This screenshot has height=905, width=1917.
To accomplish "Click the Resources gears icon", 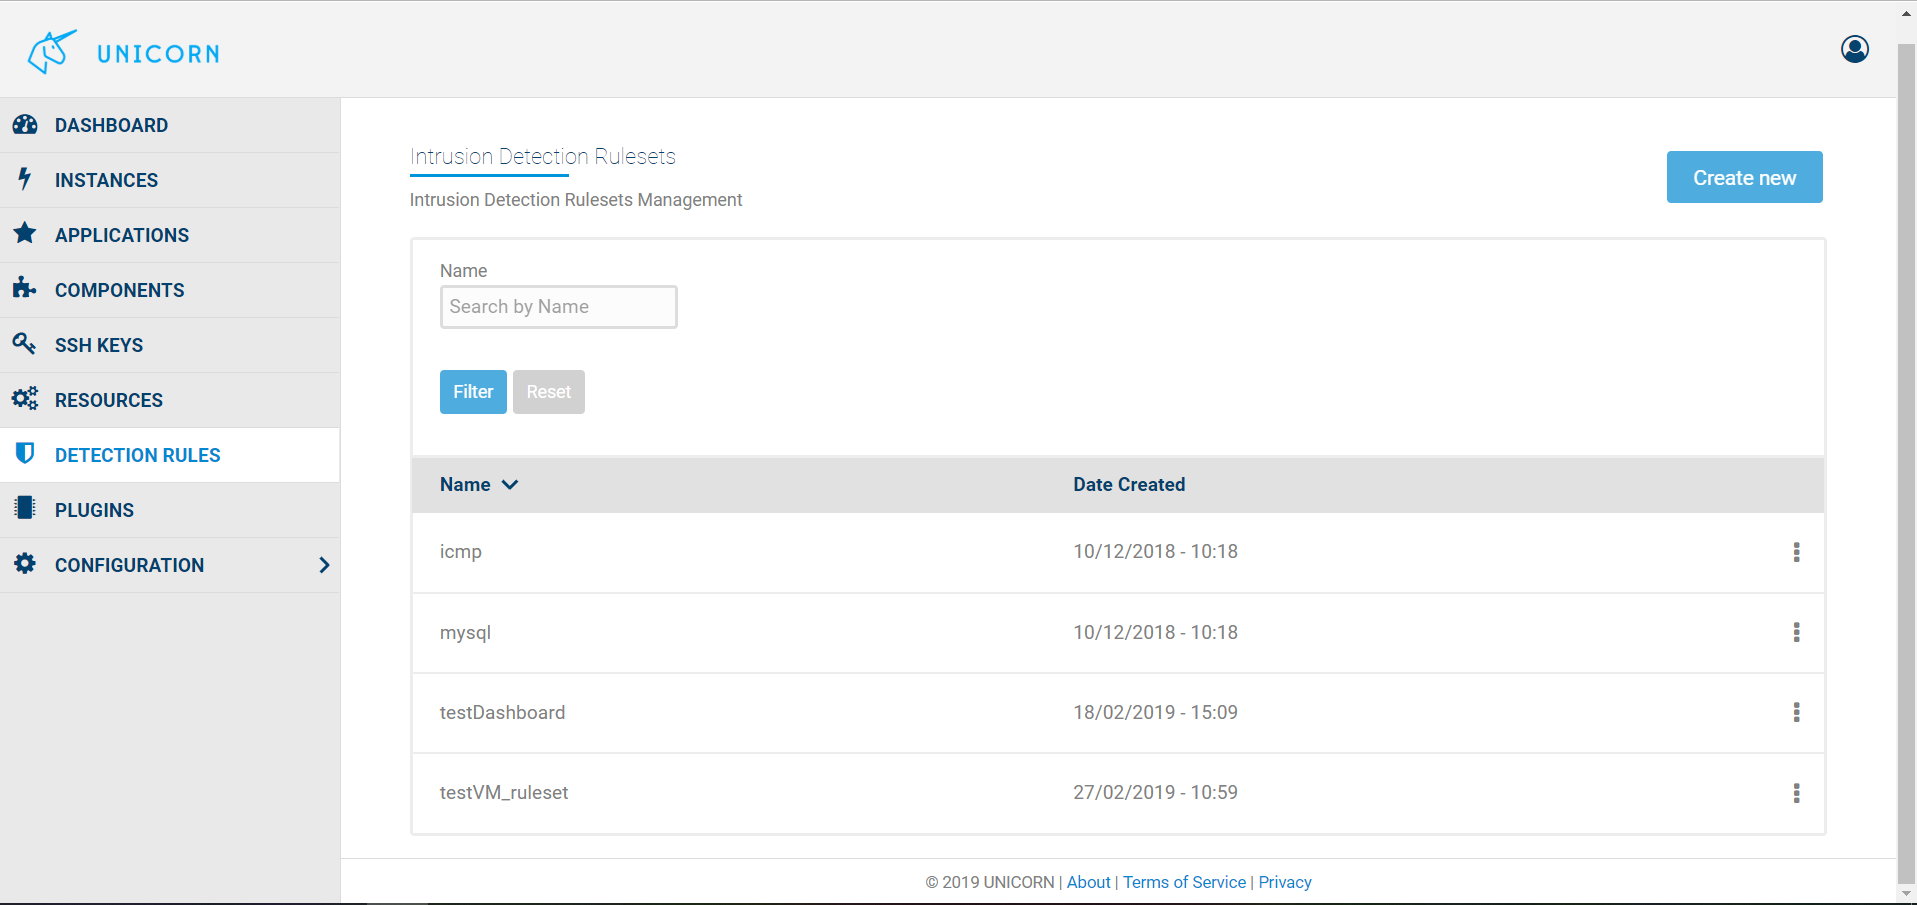I will coord(25,399).
